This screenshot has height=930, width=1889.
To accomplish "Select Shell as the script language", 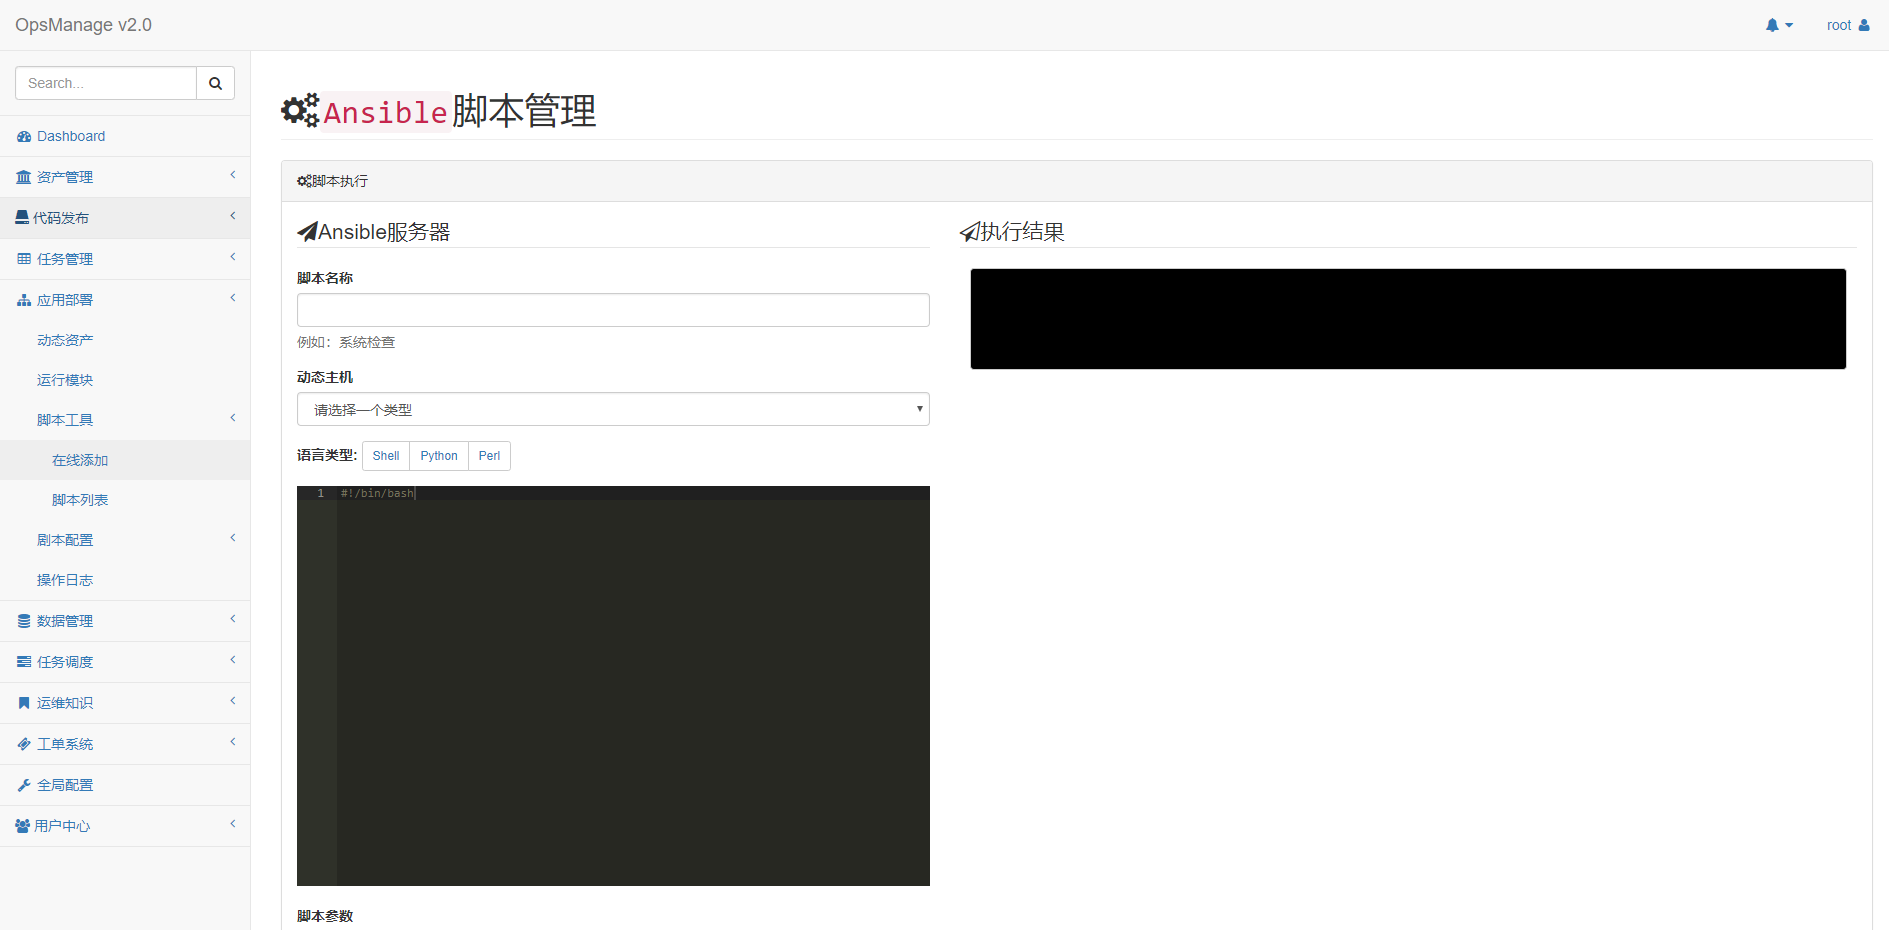I will 385,455.
